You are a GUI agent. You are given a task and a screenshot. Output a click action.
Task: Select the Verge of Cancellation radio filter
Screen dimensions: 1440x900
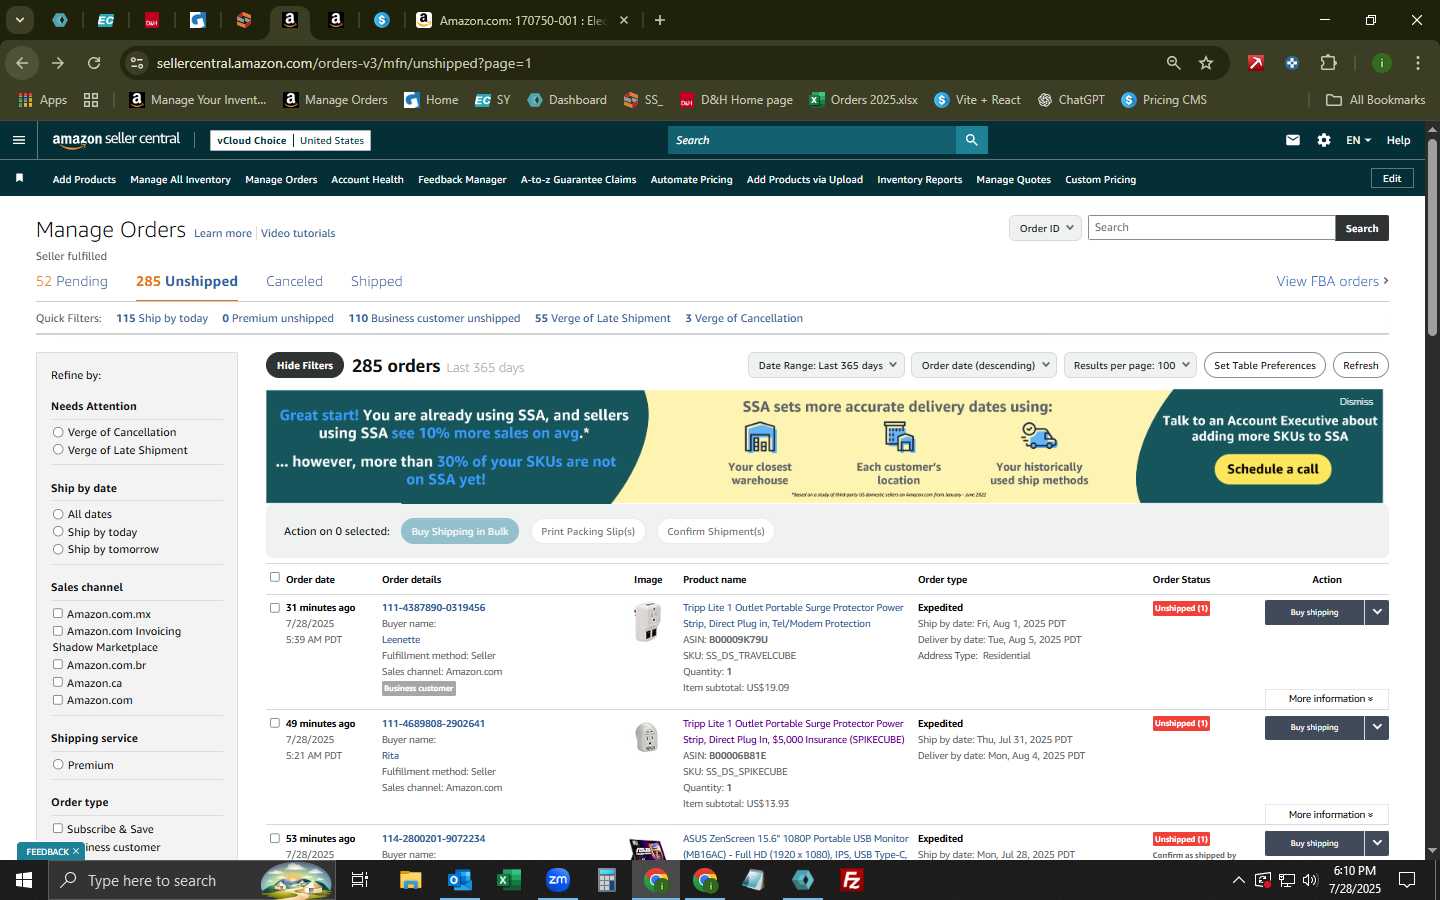coord(58,432)
